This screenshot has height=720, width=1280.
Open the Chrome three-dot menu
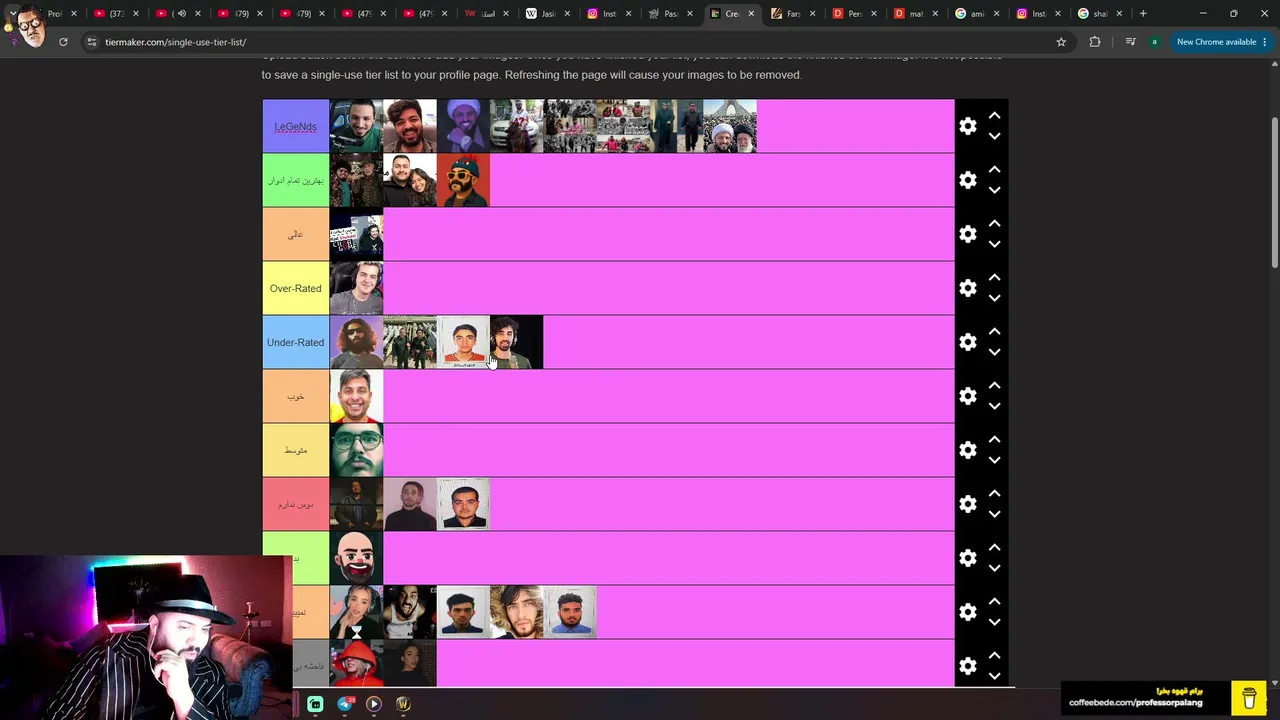(x=1265, y=42)
